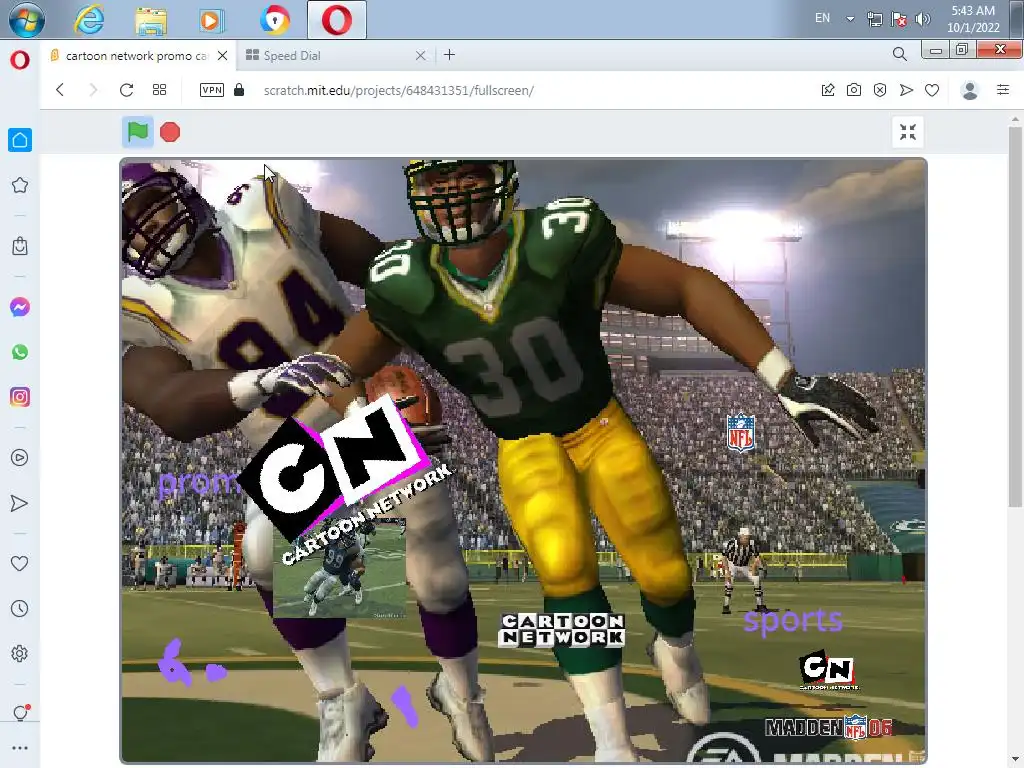This screenshot has height=768, width=1024.
Task: Open Easy Setup sliders menu
Action: pos(1003,89)
